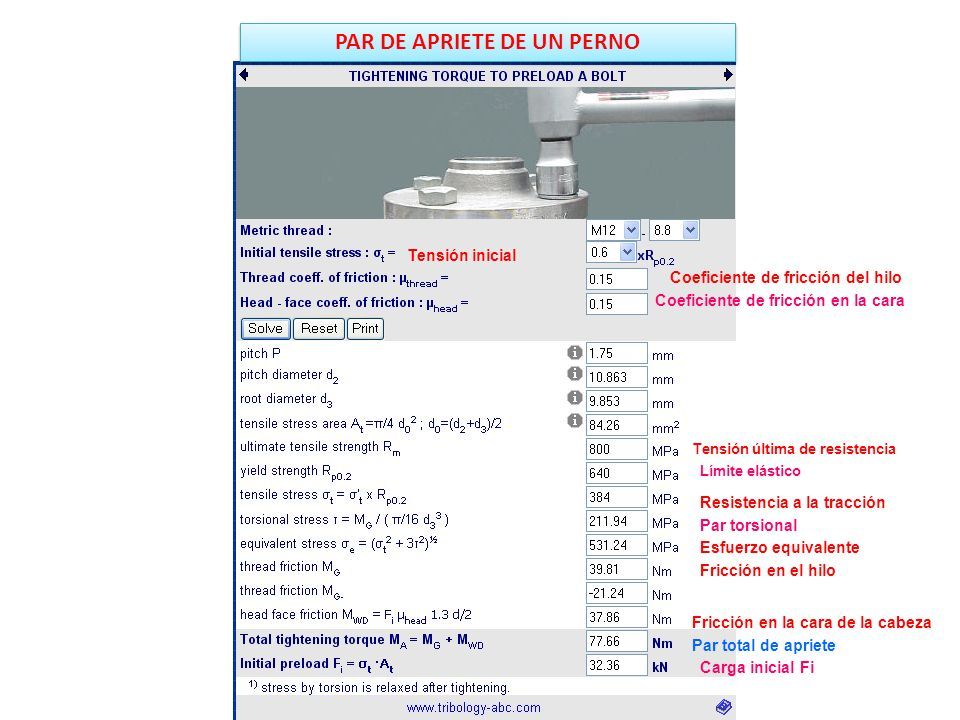Click the 'Límite elástico' text

tap(750, 471)
